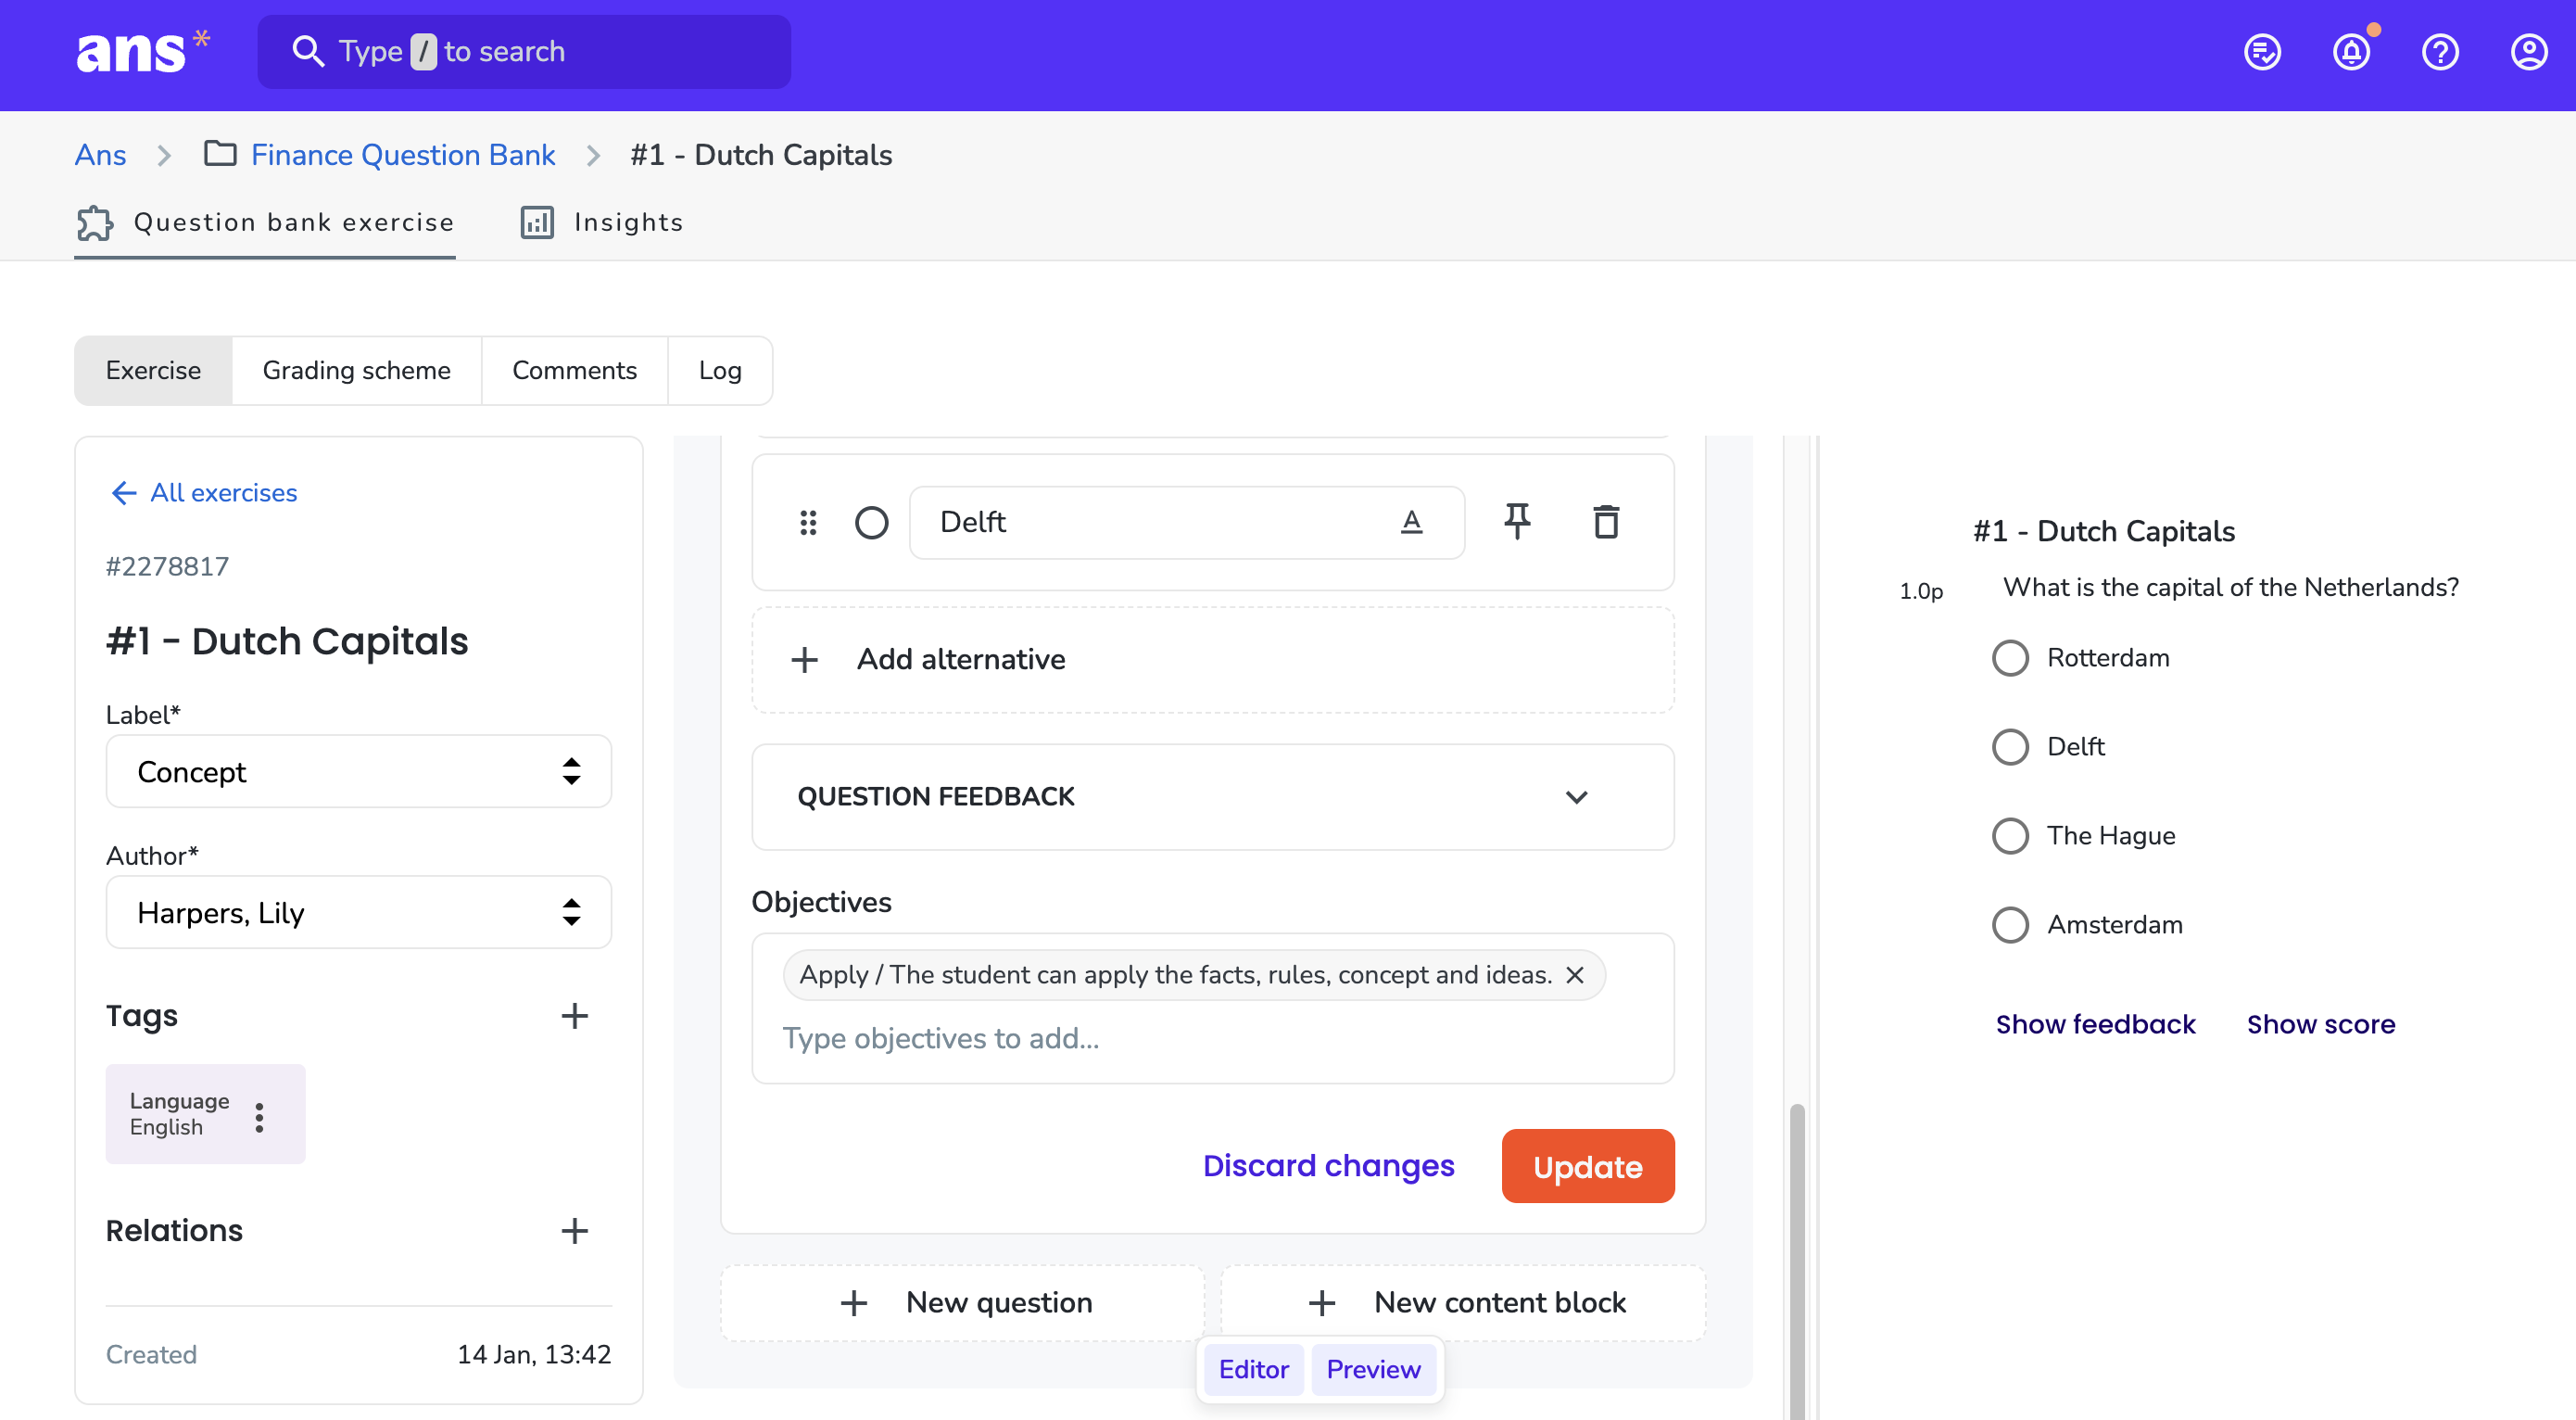Switch to Editor view
Image resolution: width=2576 pixels, height=1420 pixels.
1253,1369
